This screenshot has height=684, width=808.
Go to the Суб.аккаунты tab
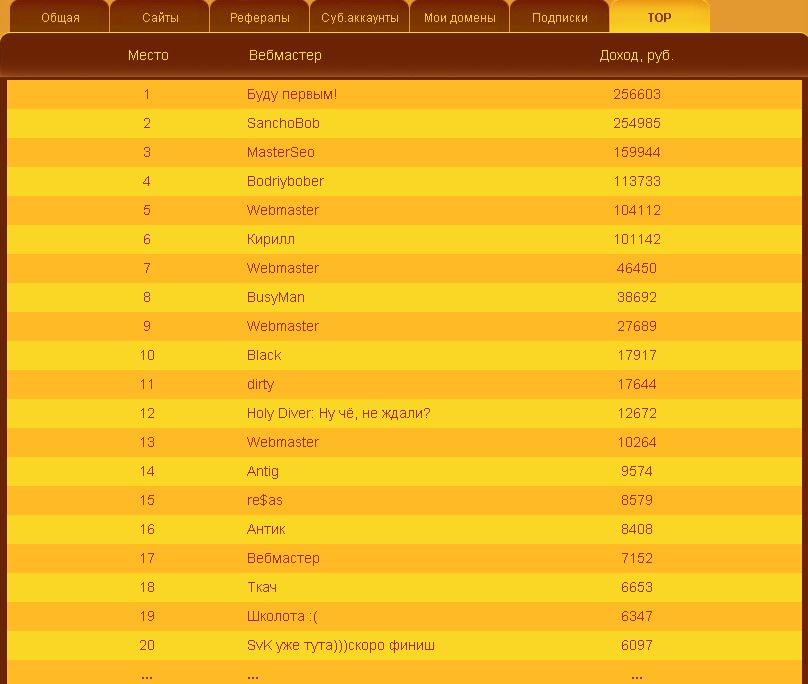click(360, 17)
